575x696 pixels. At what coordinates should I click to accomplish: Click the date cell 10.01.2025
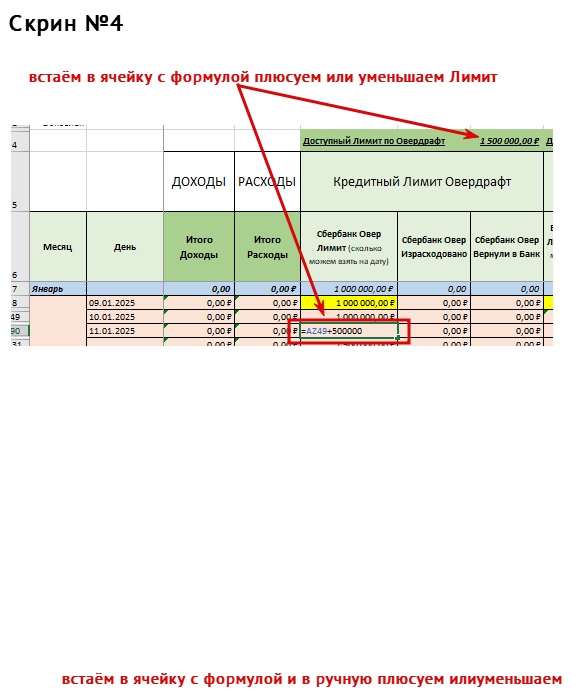125,317
